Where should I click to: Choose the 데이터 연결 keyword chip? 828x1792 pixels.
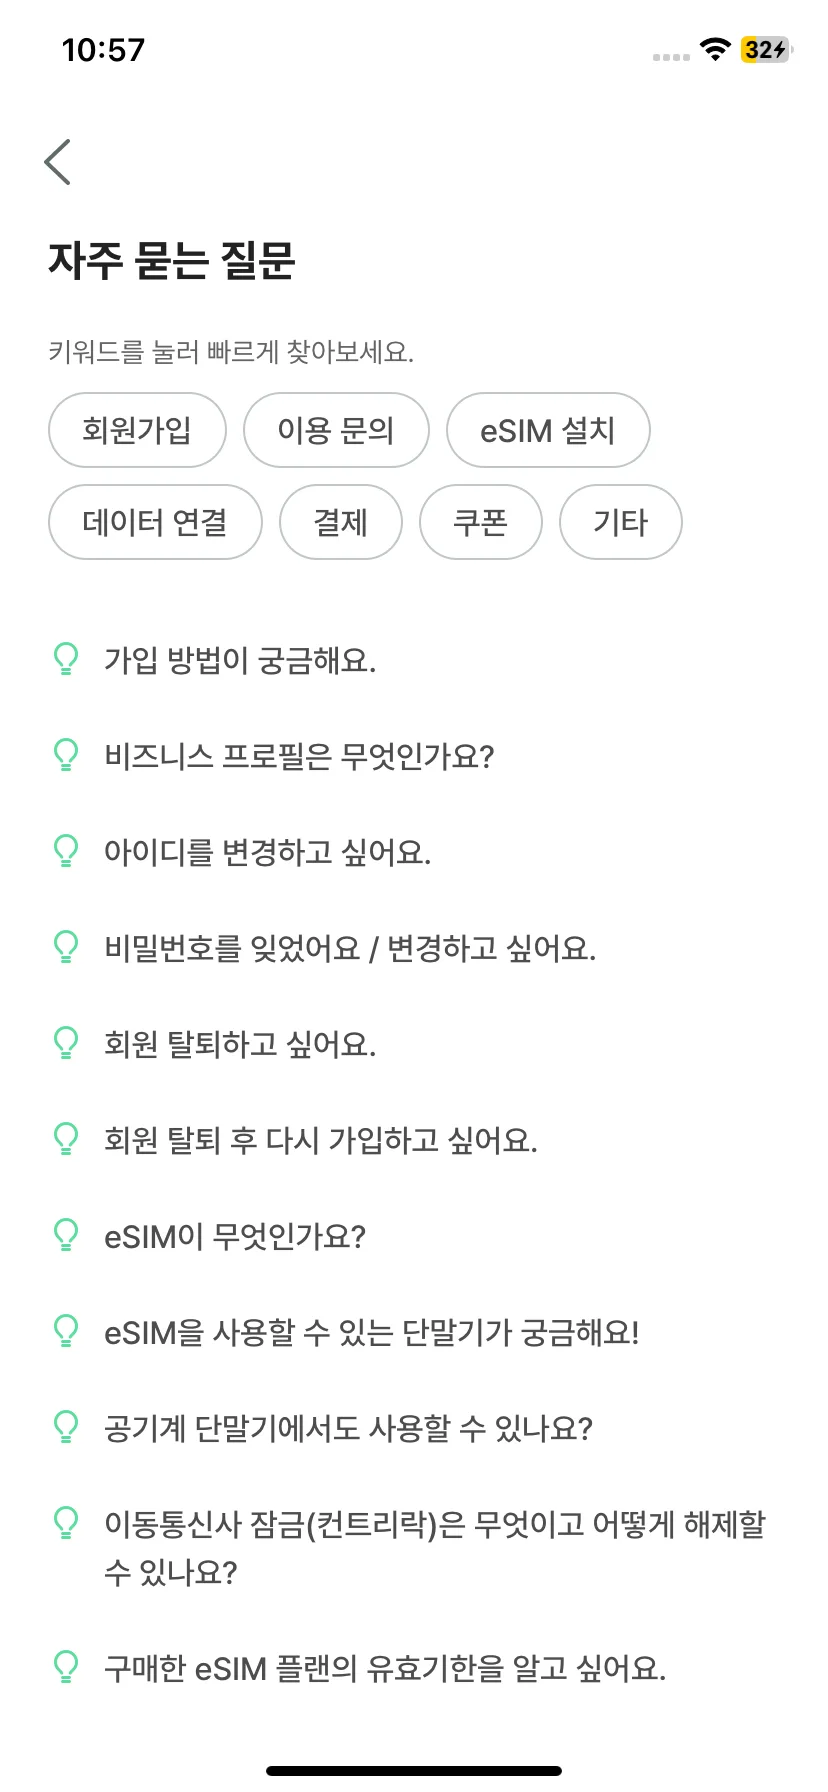click(155, 522)
